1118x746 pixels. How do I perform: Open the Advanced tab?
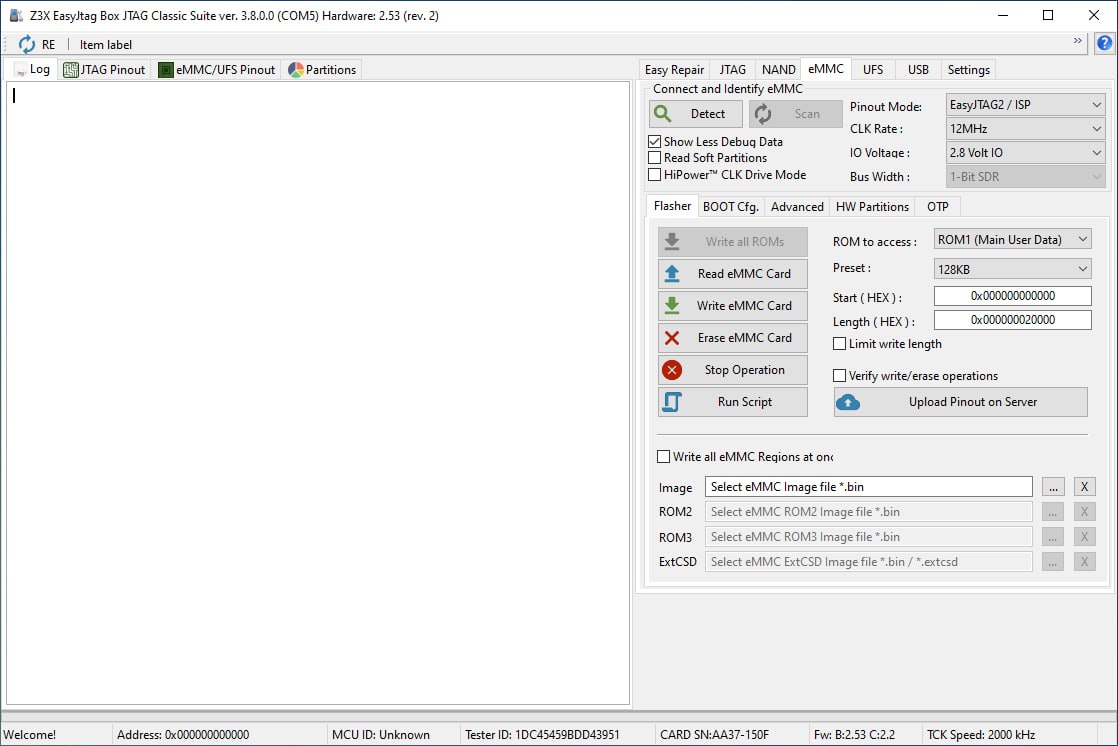[797, 207]
